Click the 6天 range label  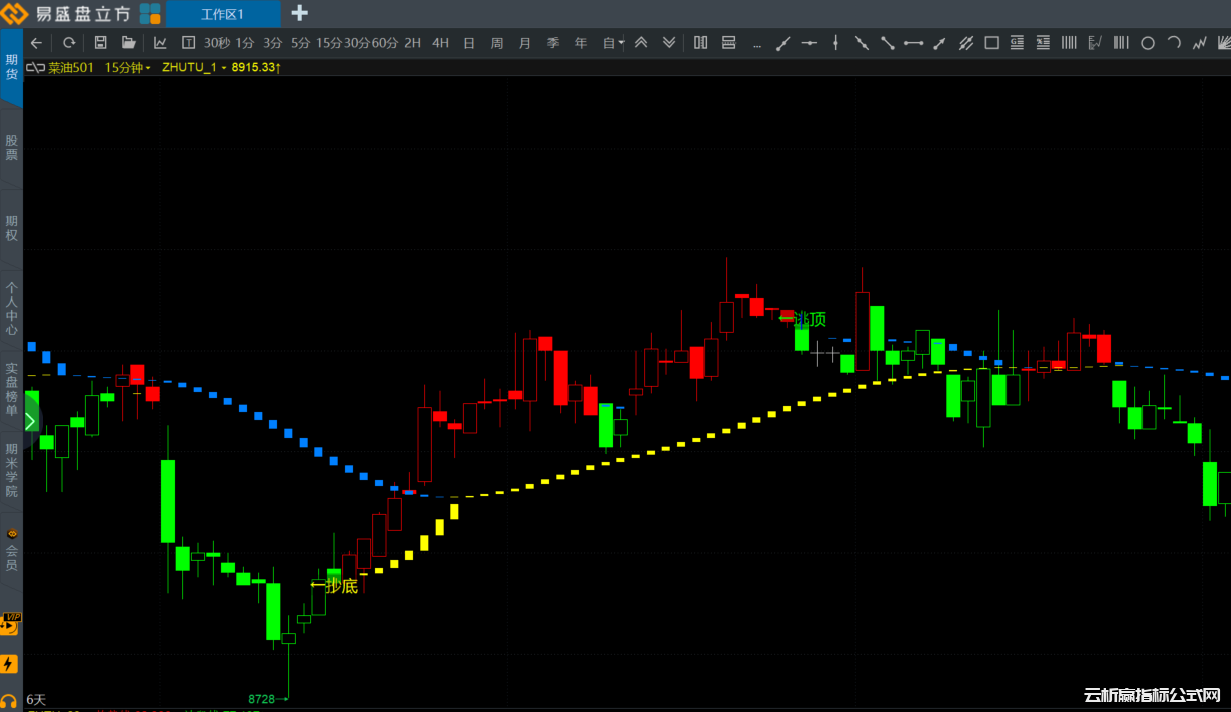coord(36,699)
